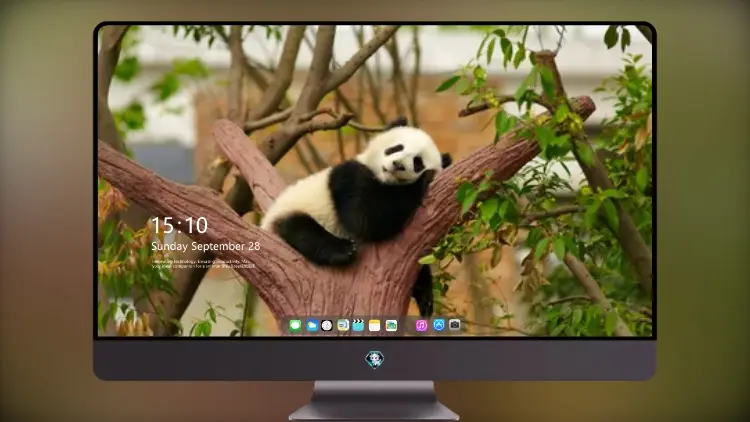The height and width of the screenshot is (422, 750).
Task: Click the 15:10 clock time
Action: (179, 225)
